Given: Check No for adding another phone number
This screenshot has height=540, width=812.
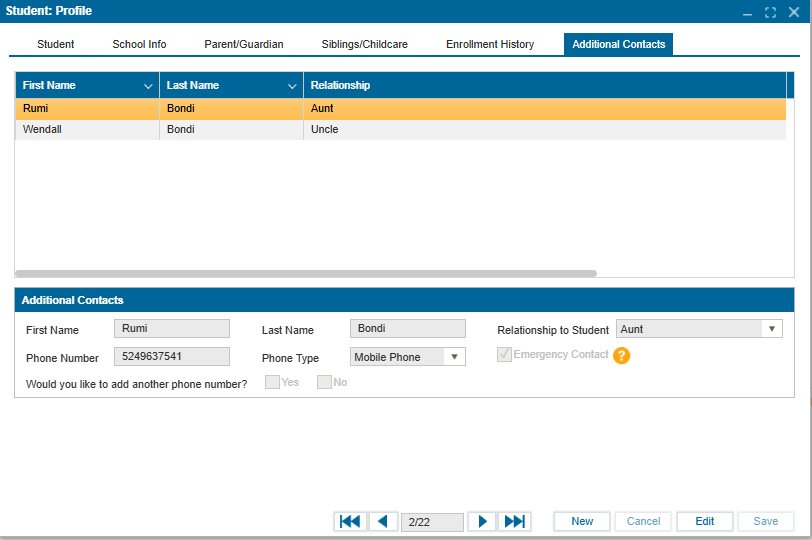Looking at the screenshot, I should pos(324,382).
